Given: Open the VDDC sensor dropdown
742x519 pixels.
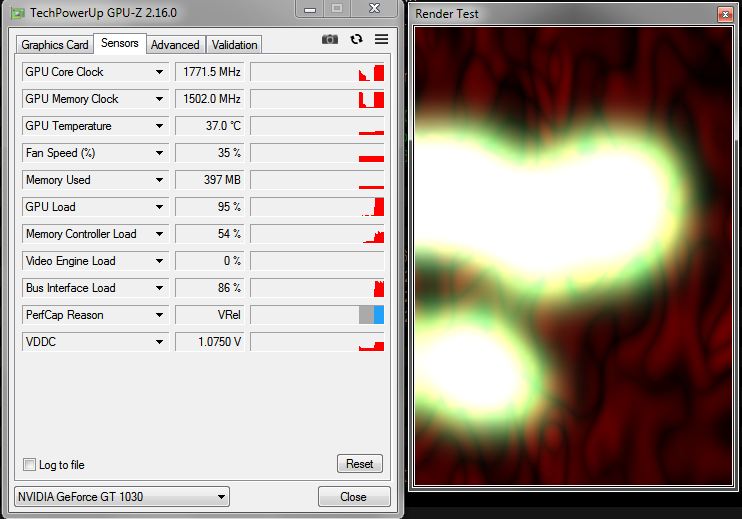Looking at the screenshot, I should point(159,342).
